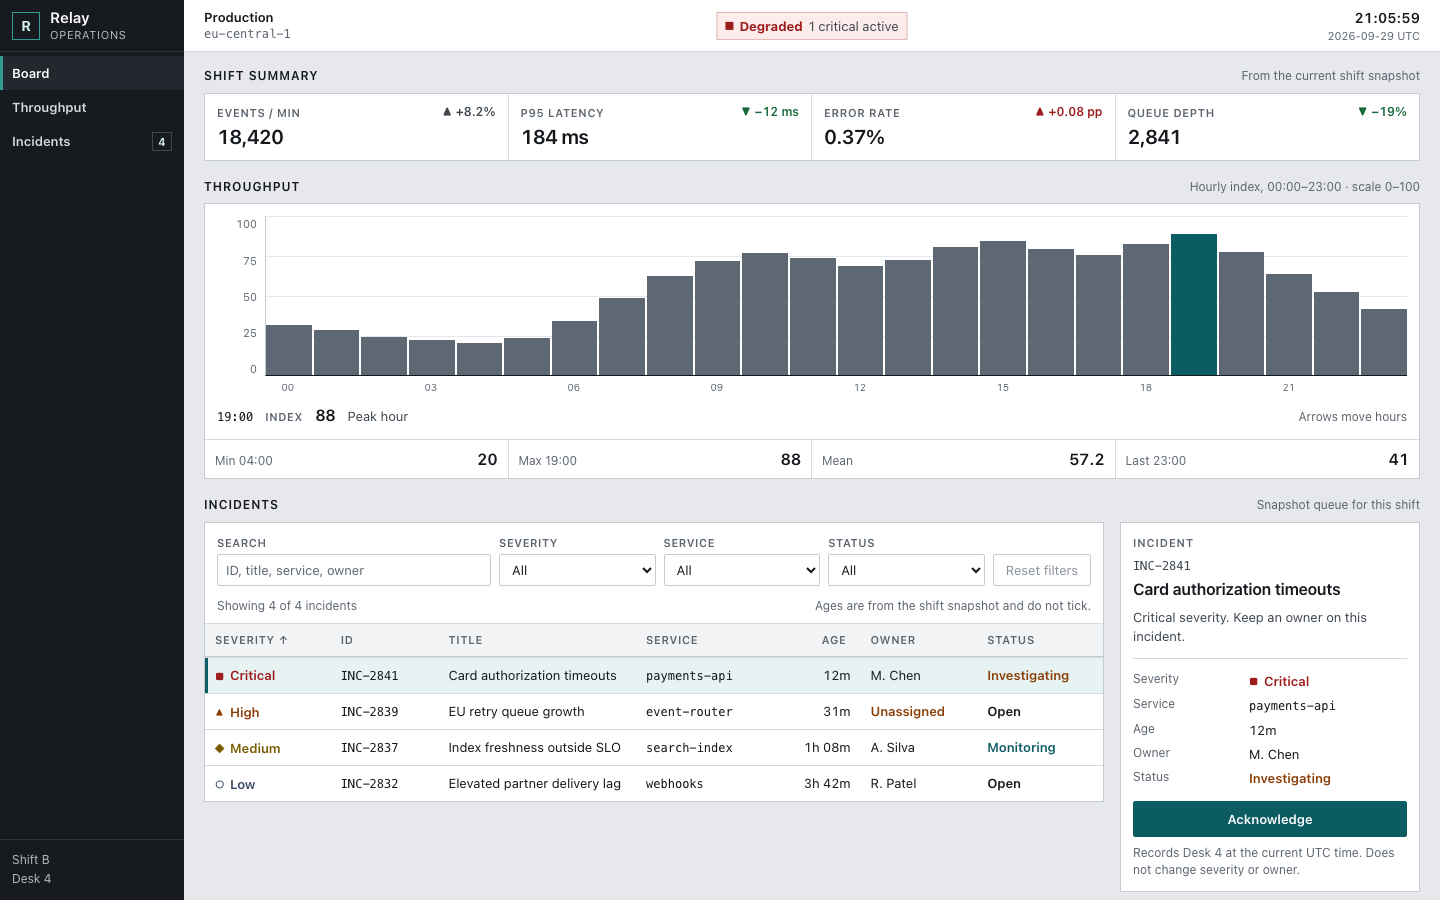The height and width of the screenshot is (900, 1440).
Task: Click the High severity triangle icon
Action: coord(220,712)
